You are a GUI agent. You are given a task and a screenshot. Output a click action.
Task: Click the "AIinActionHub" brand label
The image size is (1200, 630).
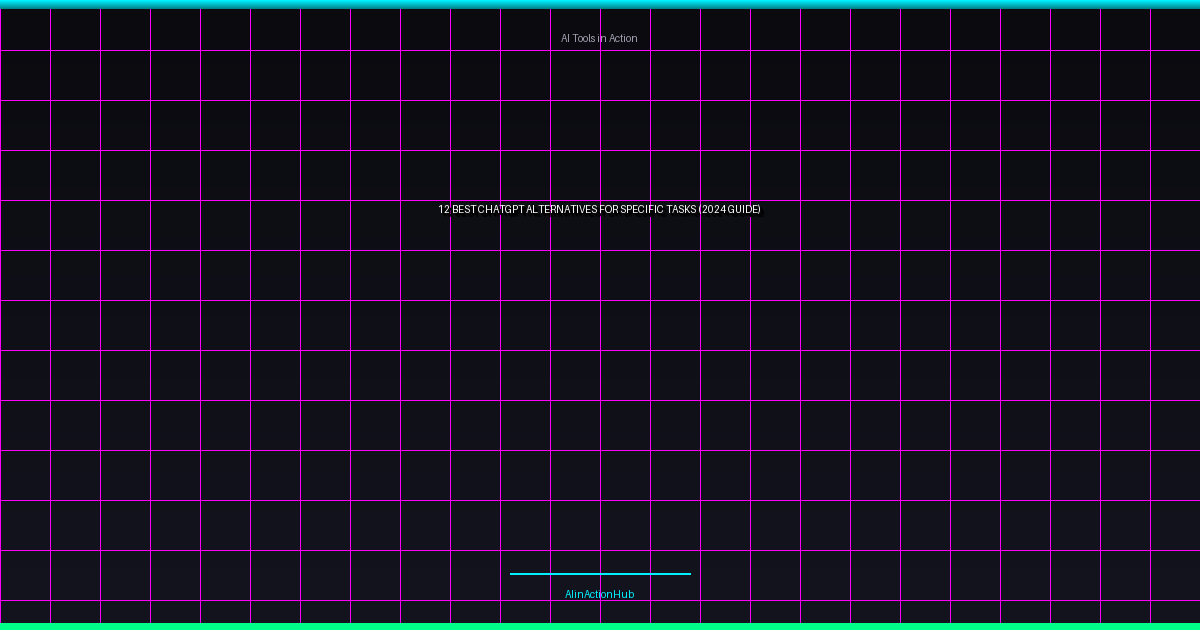(x=599, y=594)
